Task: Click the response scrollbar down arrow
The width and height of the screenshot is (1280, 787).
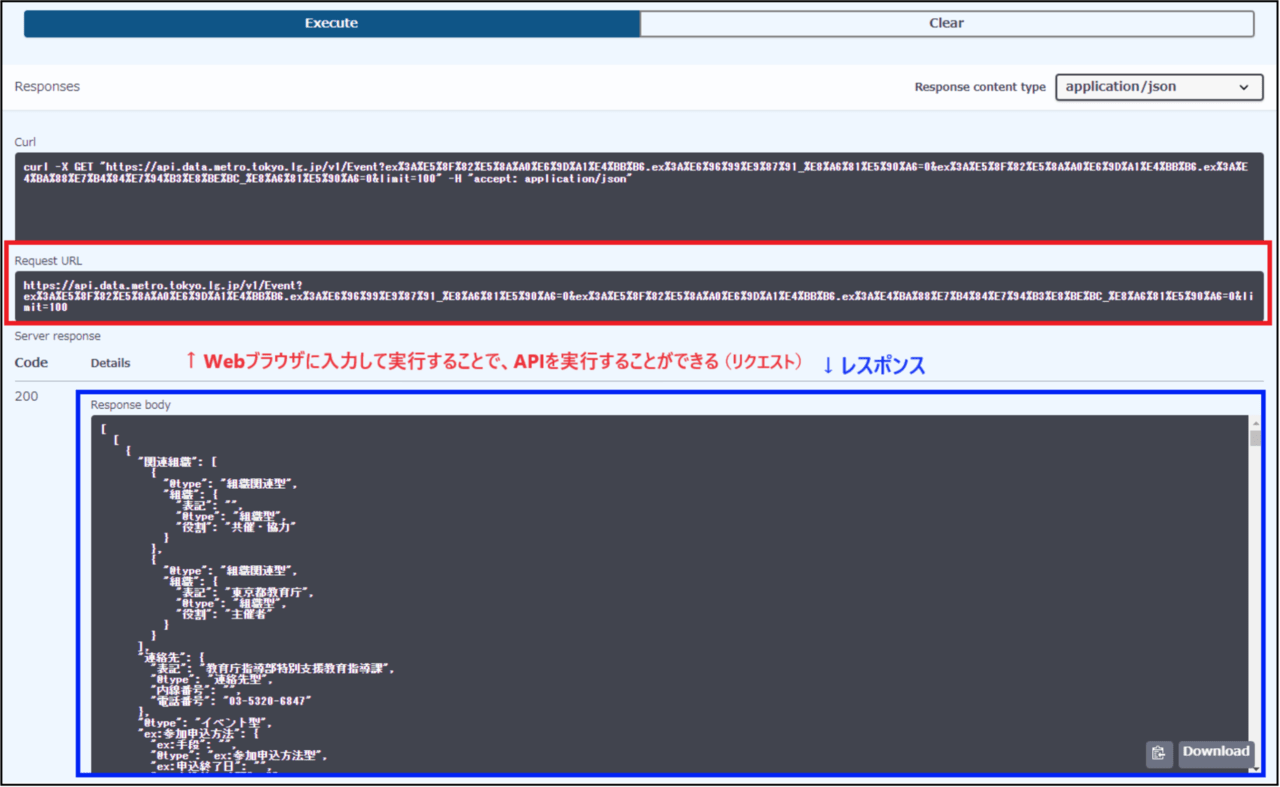Action: (x=1255, y=768)
